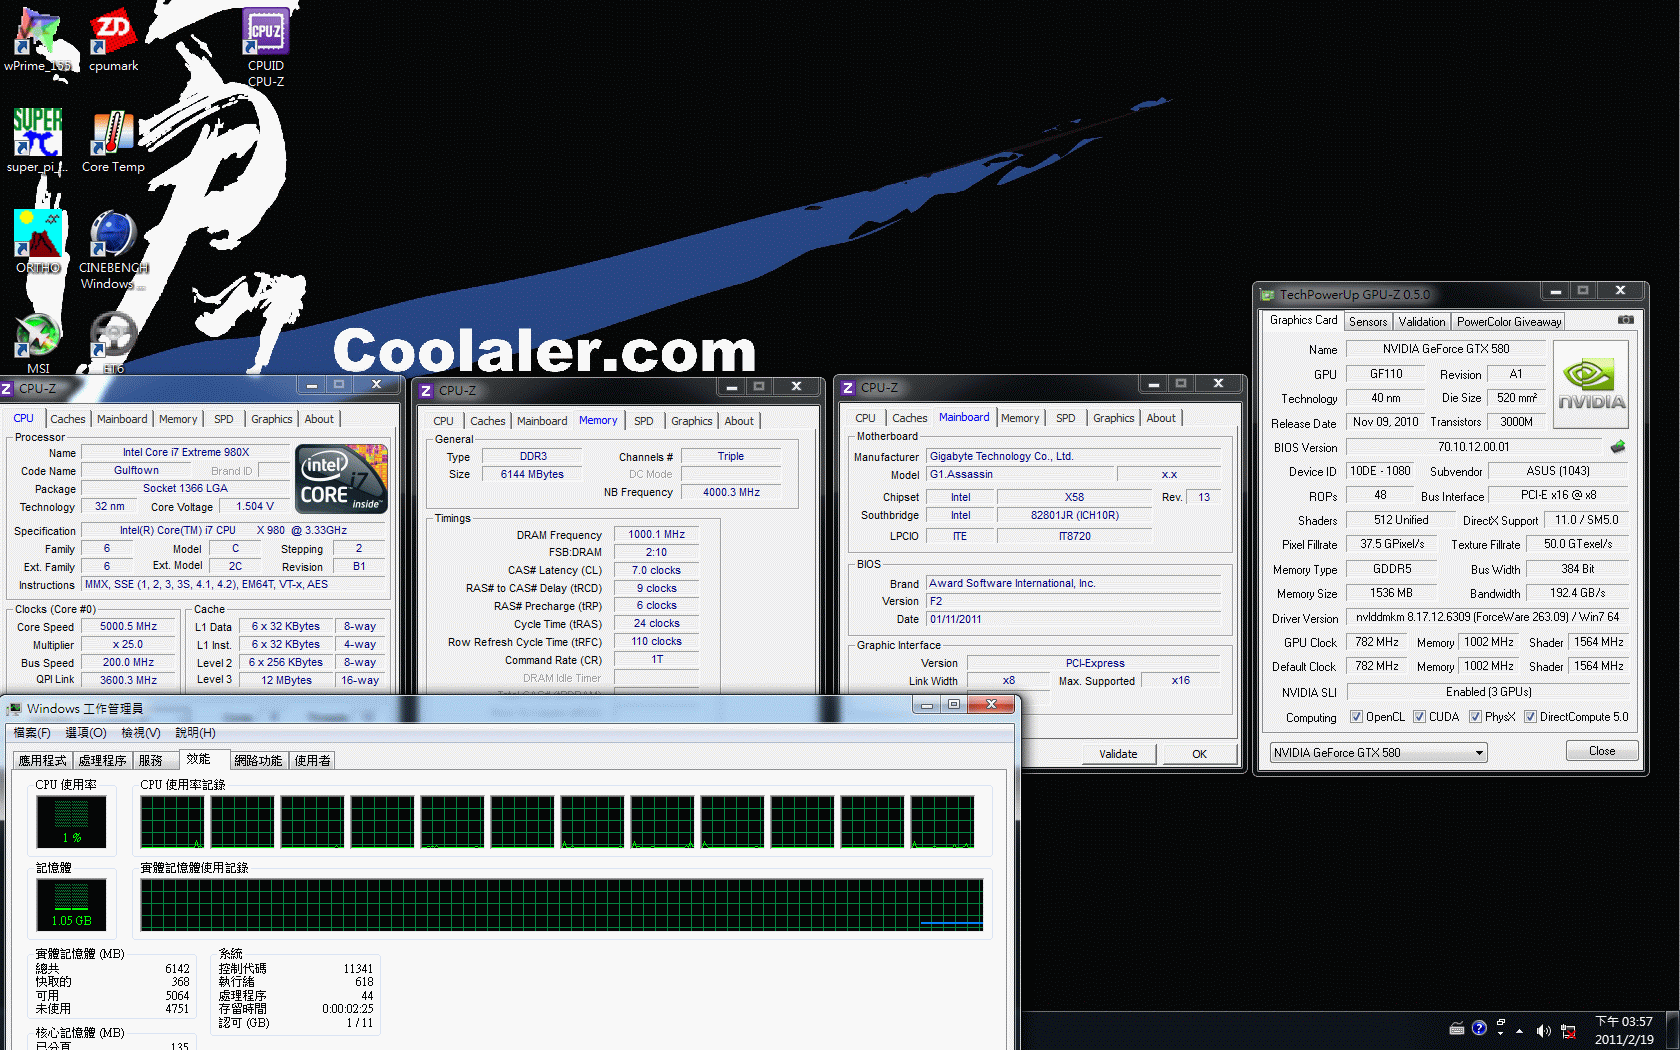This screenshot has height=1050, width=1680.
Task: Launch the Core Temp desktop icon
Action: 113,140
